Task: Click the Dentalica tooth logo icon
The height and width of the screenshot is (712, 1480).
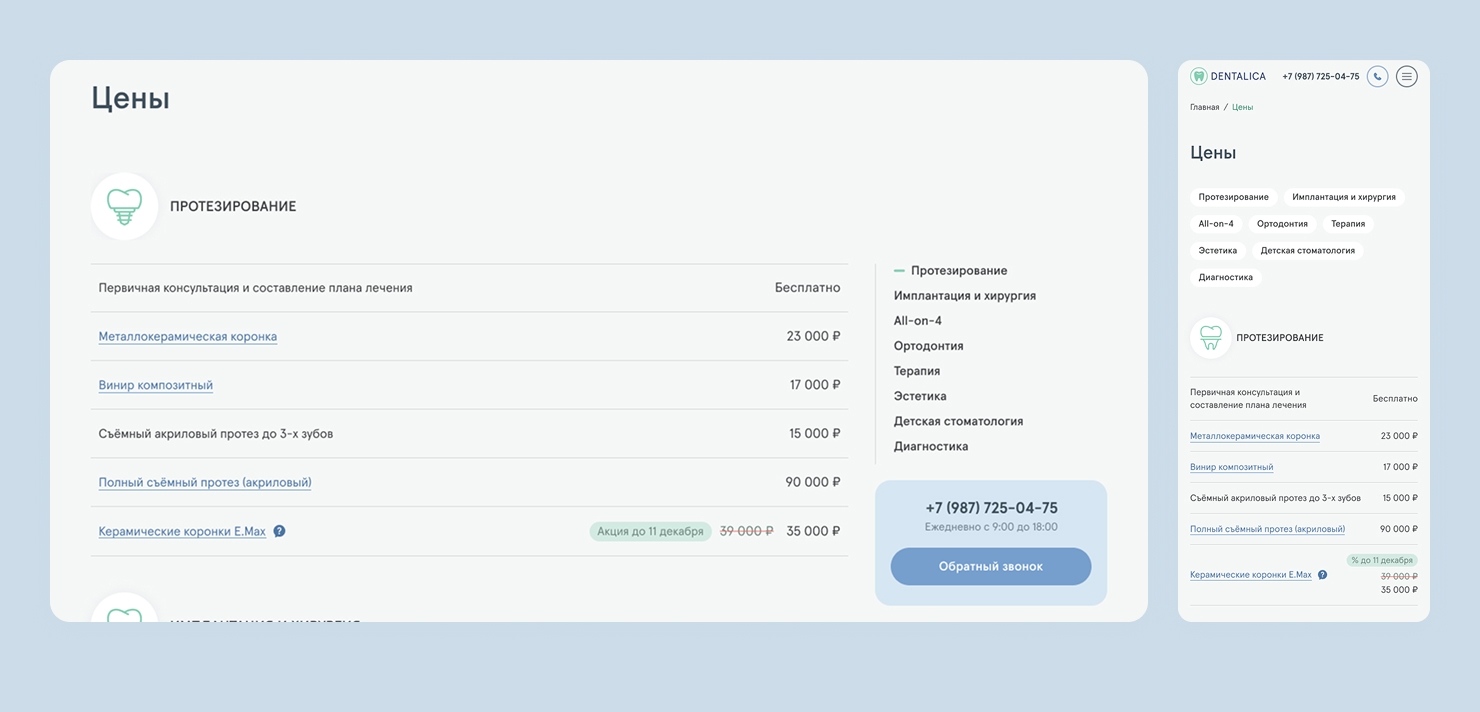Action: 1198,76
